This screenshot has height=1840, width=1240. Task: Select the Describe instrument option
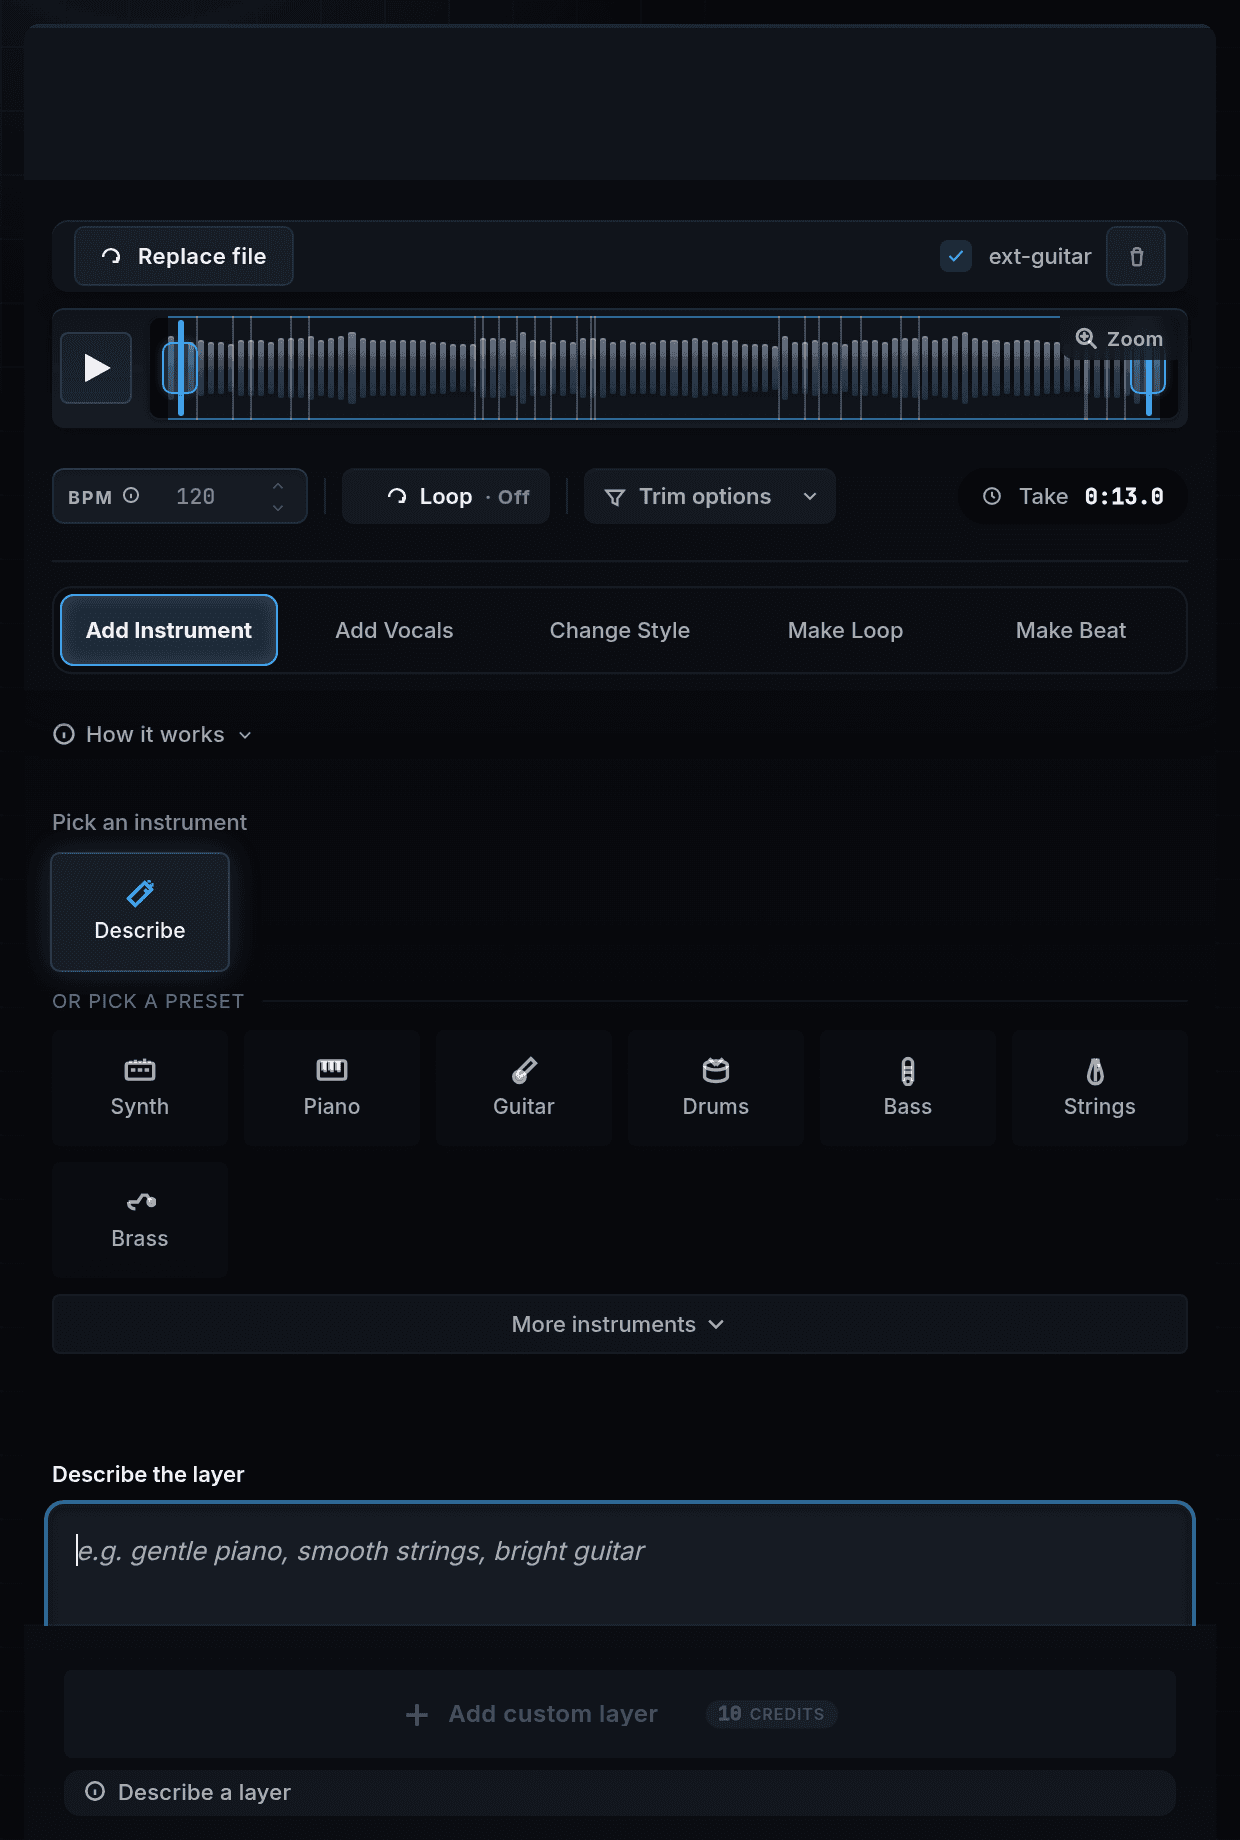point(140,912)
